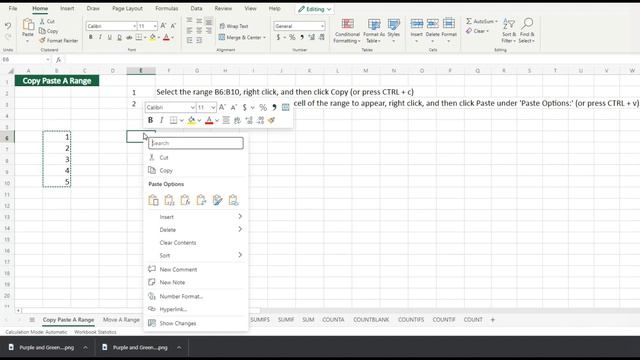Choose Paste Link icon under Paste Options
640x360 pixels.
(x=233, y=200)
